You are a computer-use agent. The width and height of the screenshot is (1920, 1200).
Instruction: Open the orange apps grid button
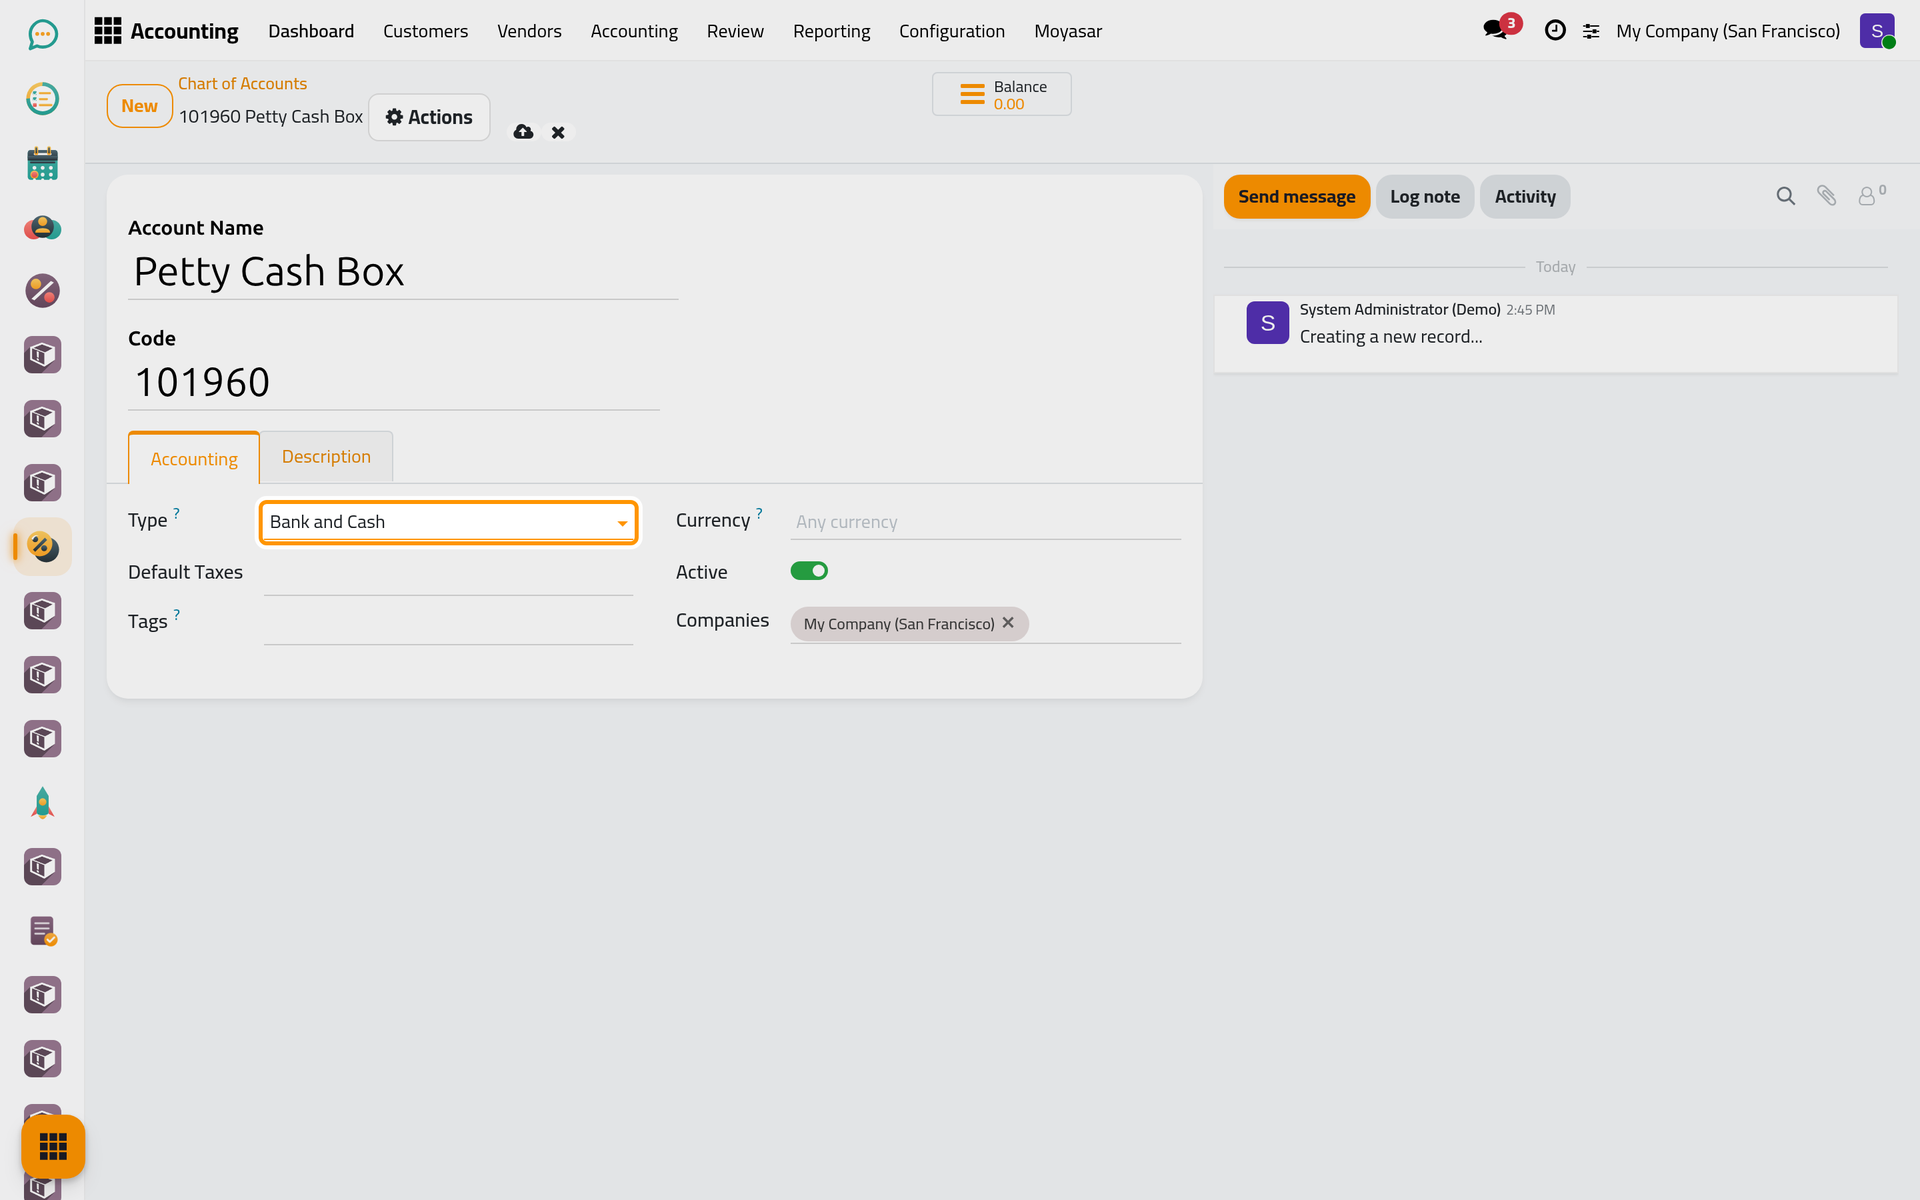point(53,1146)
